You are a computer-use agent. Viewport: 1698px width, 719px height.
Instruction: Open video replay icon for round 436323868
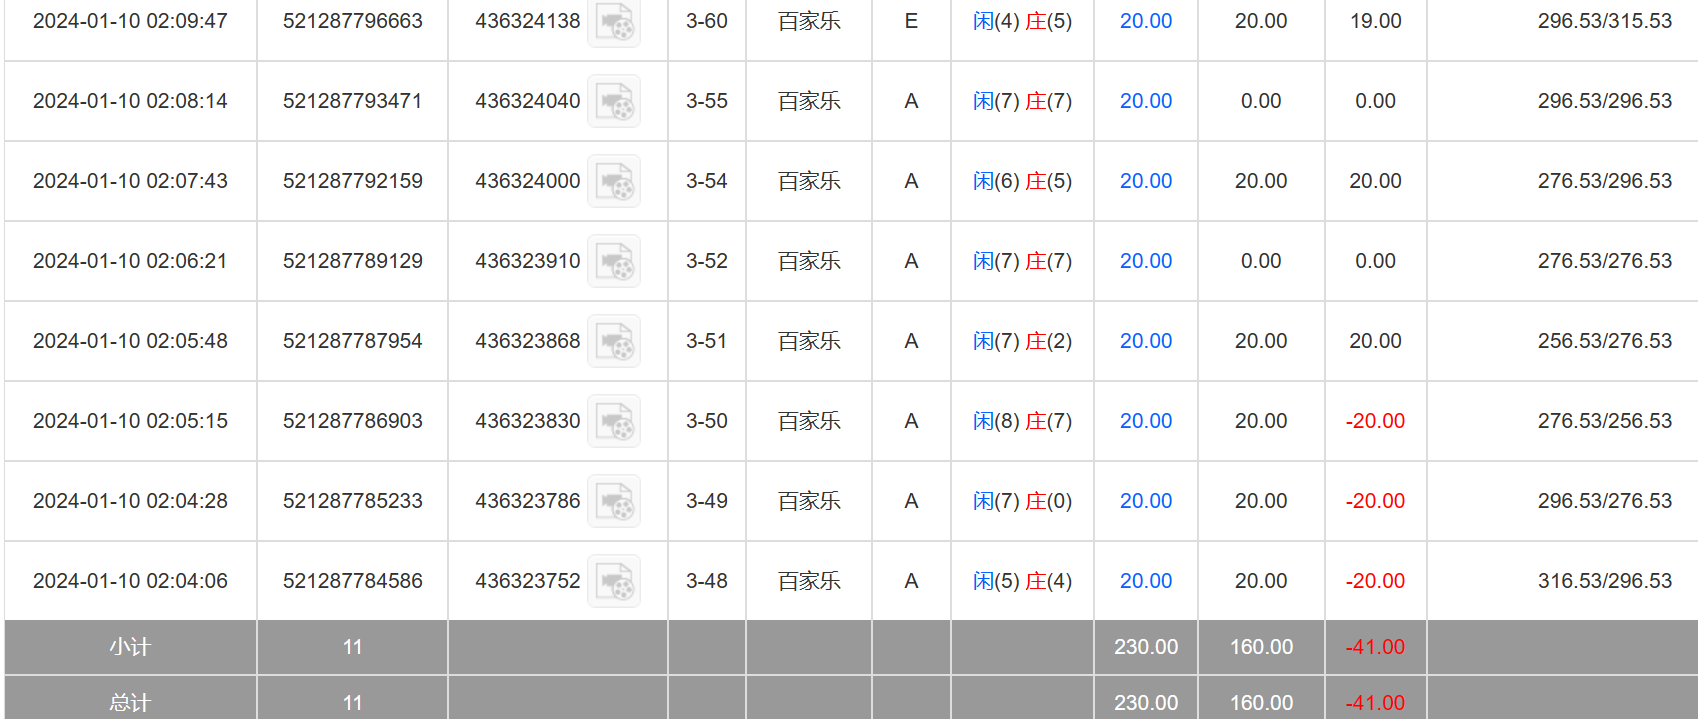pos(614,341)
